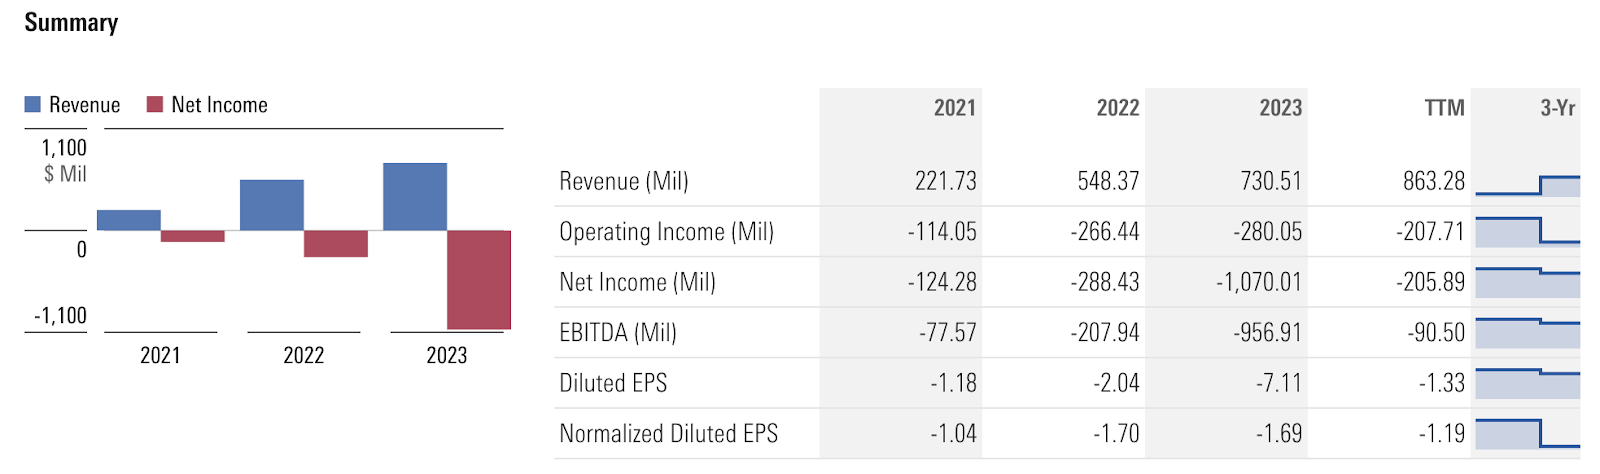Select the 2023 blue revenue bar in chart

[x=414, y=196]
